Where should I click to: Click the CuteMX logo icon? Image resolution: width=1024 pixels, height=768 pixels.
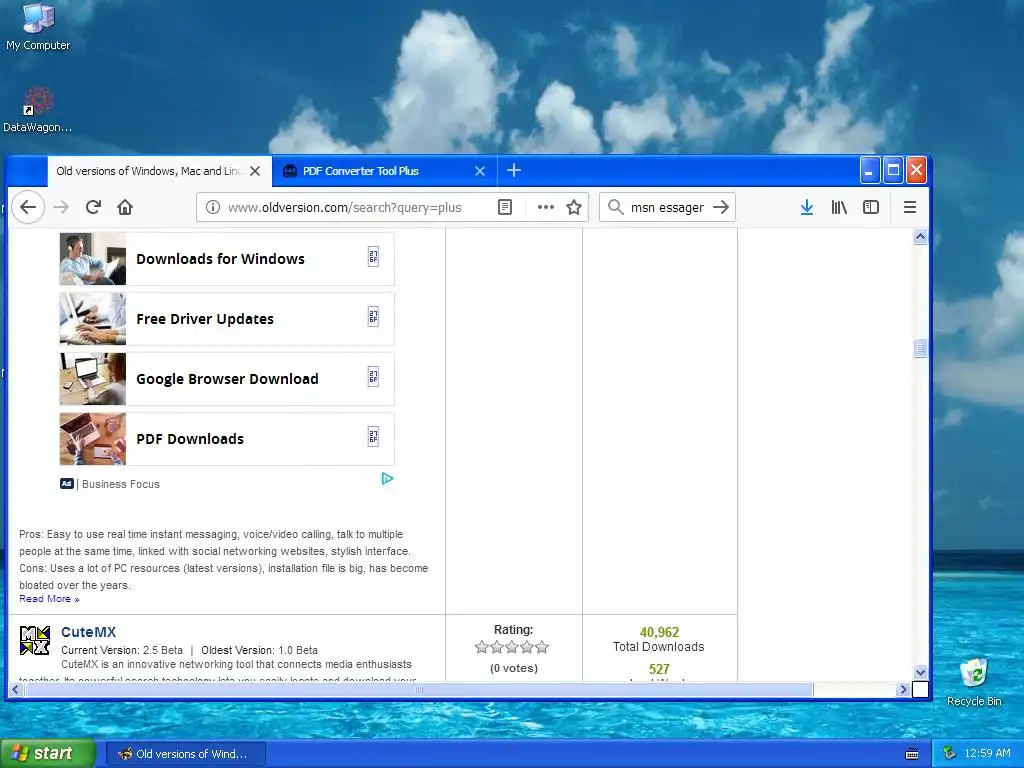click(35, 641)
